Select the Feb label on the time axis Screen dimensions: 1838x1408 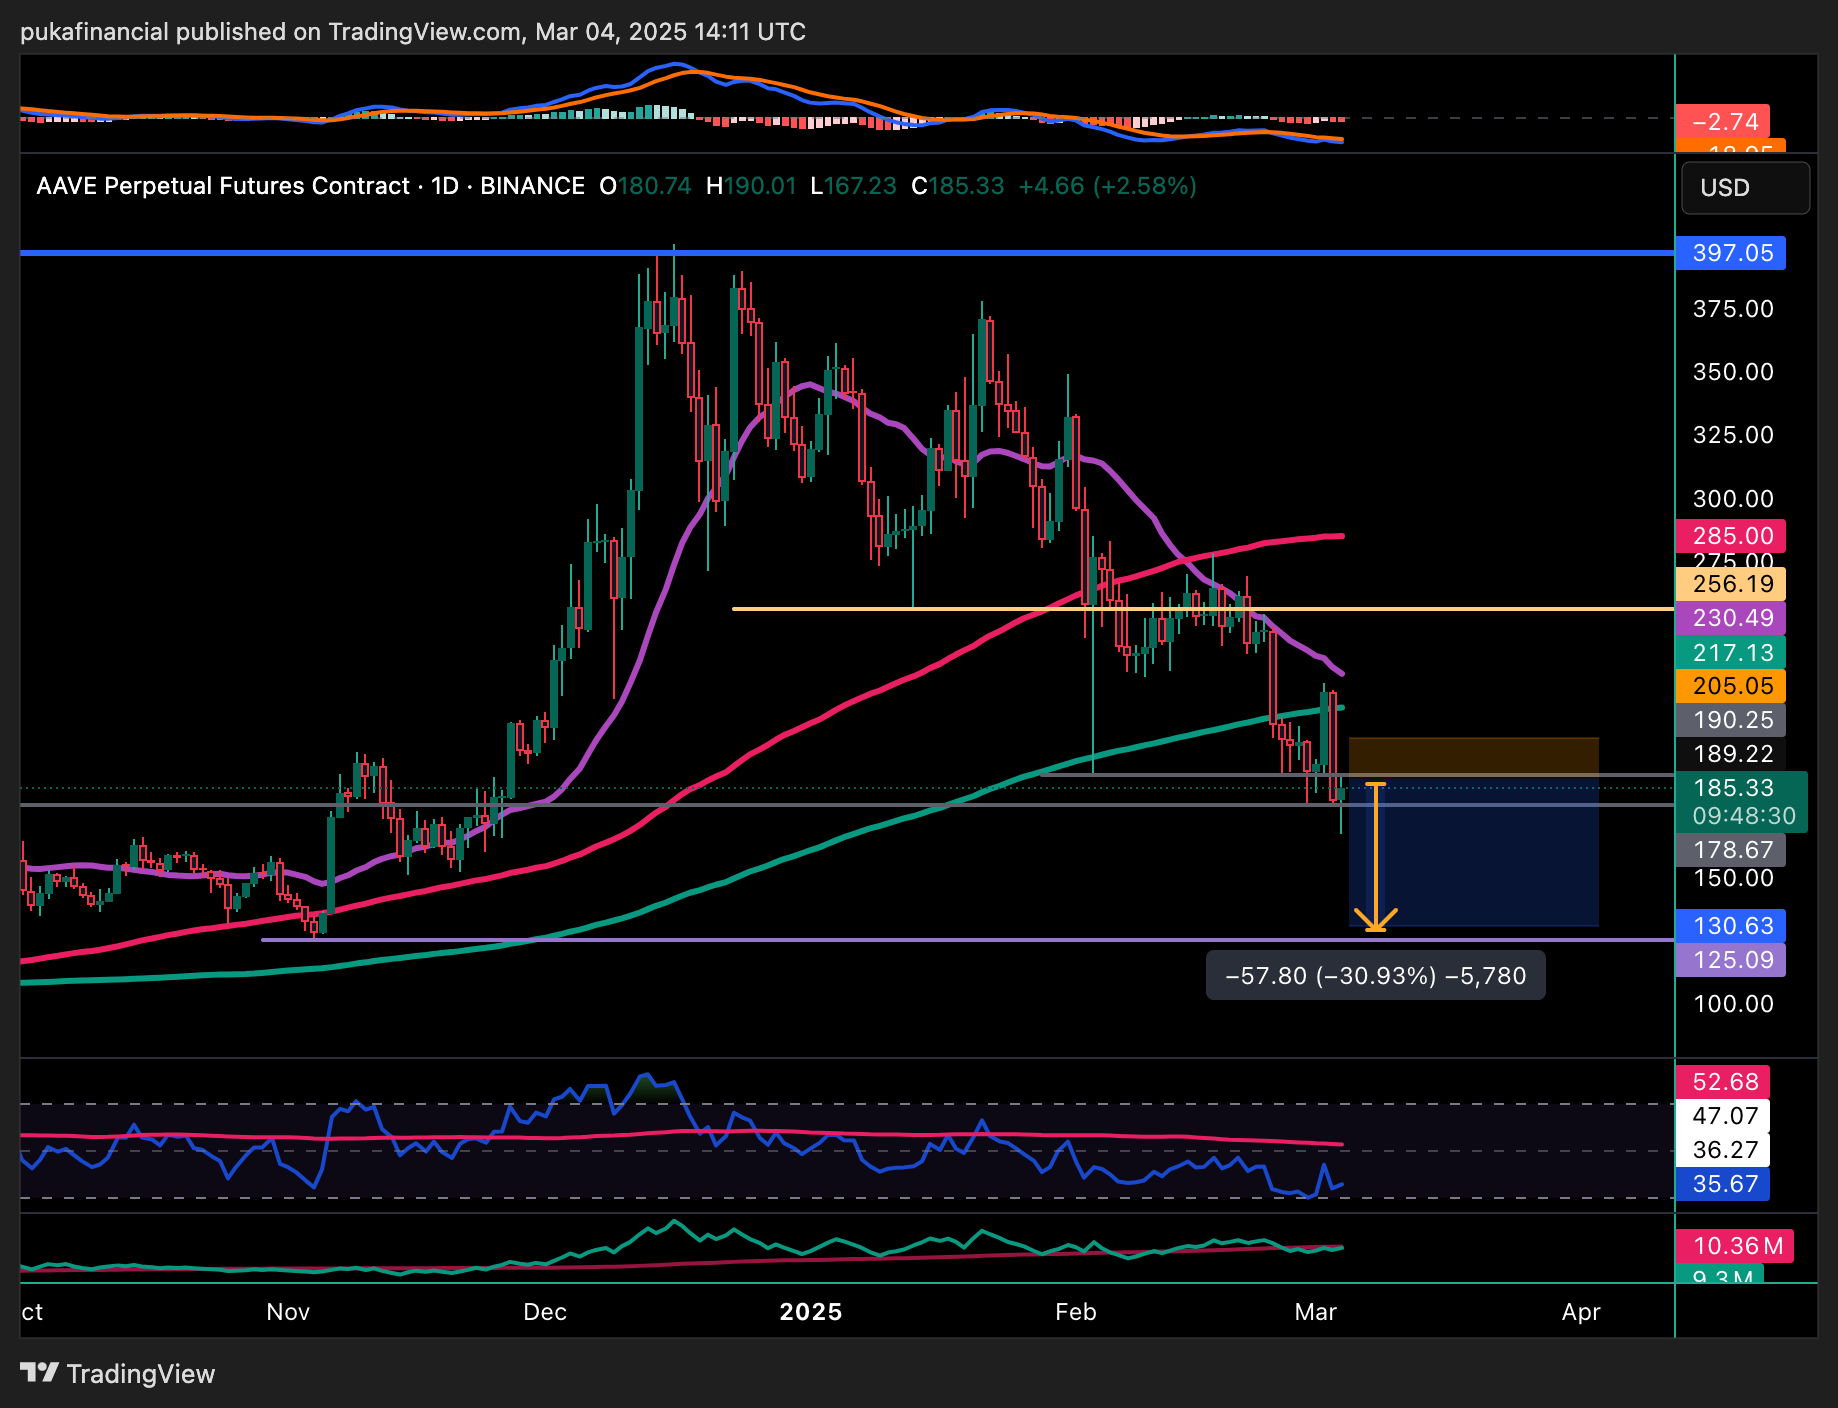pyautogui.click(x=1076, y=1312)
